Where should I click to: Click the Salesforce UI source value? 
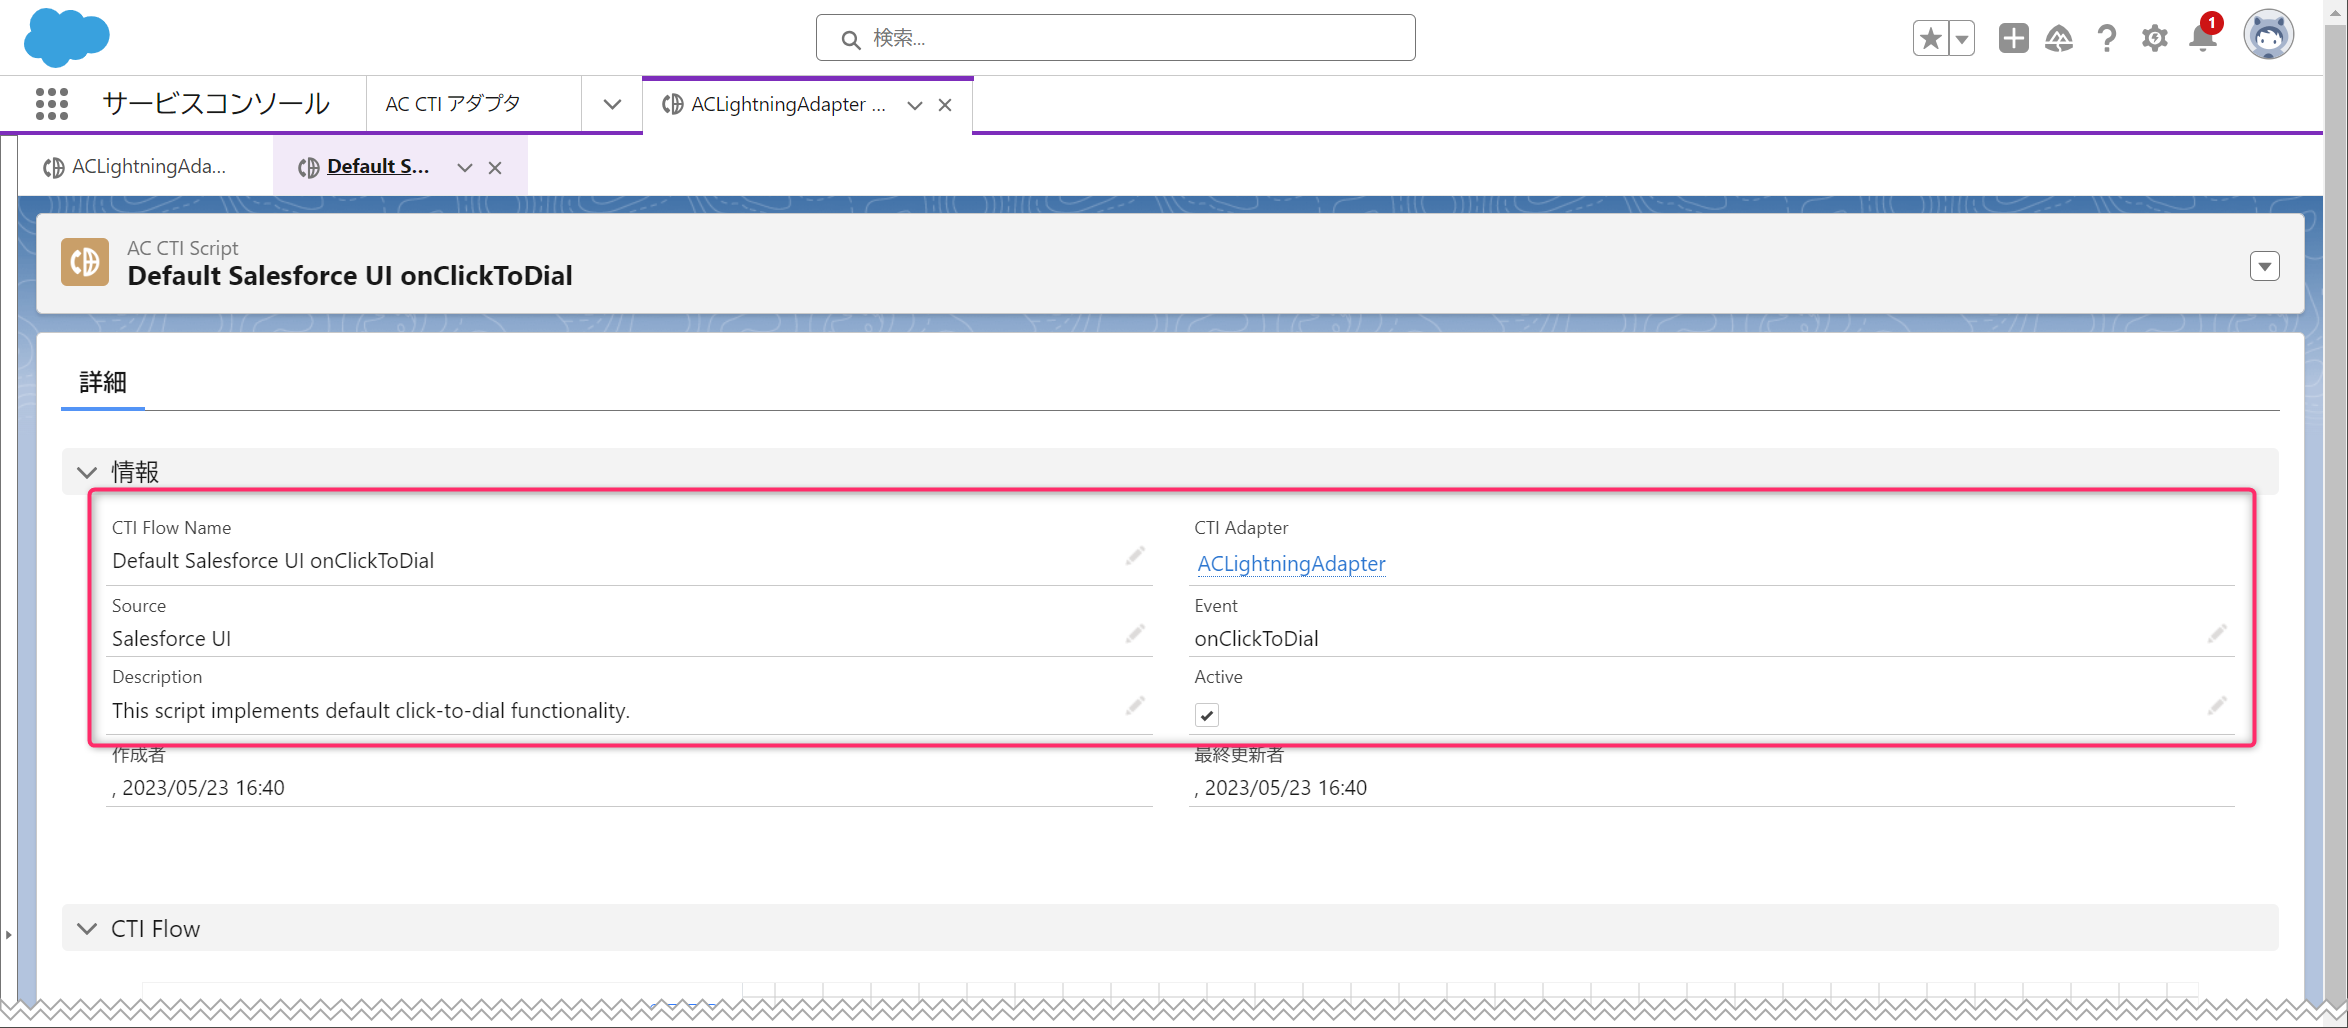[x=172, y=639]
